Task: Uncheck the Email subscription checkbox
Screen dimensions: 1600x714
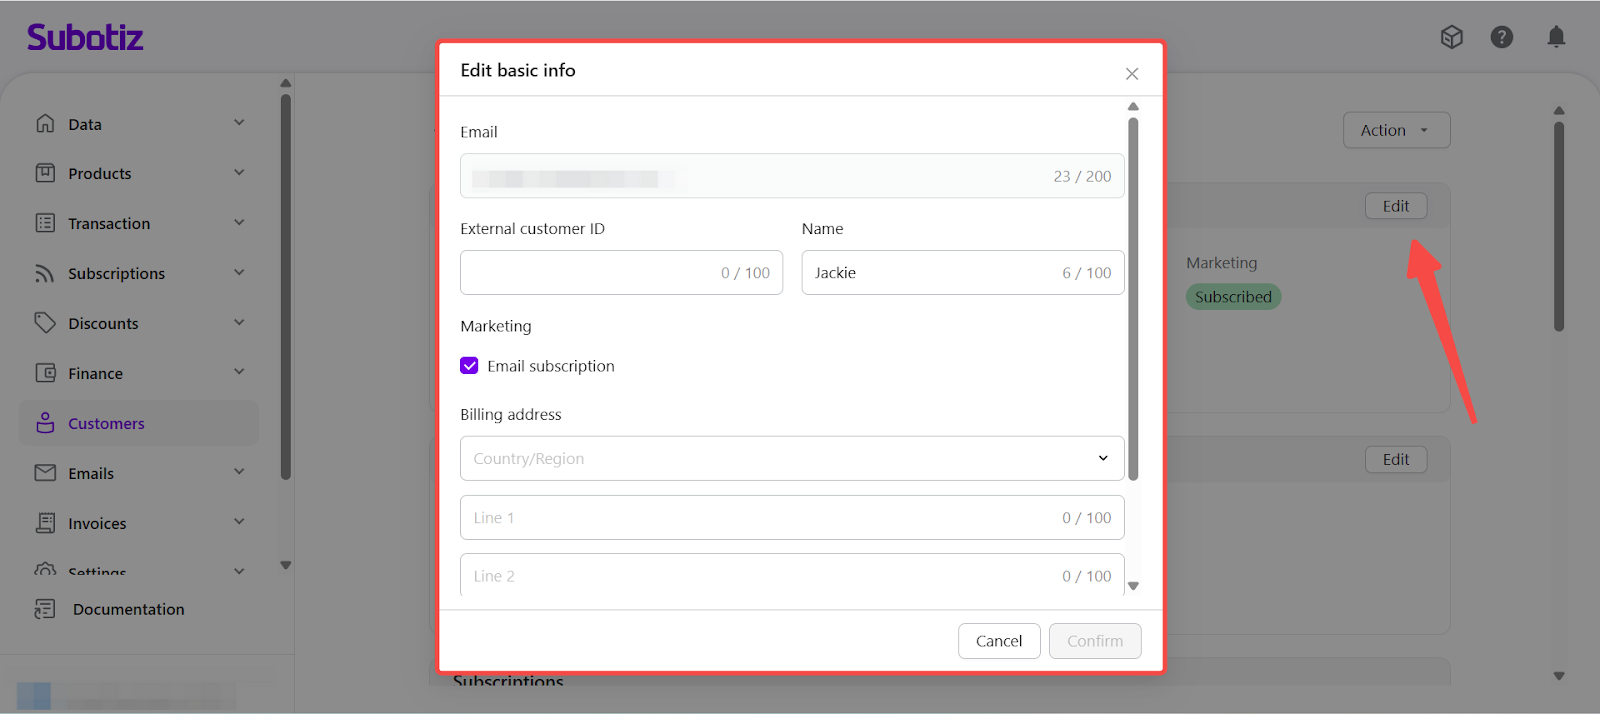Action: (x=469, y=366)
